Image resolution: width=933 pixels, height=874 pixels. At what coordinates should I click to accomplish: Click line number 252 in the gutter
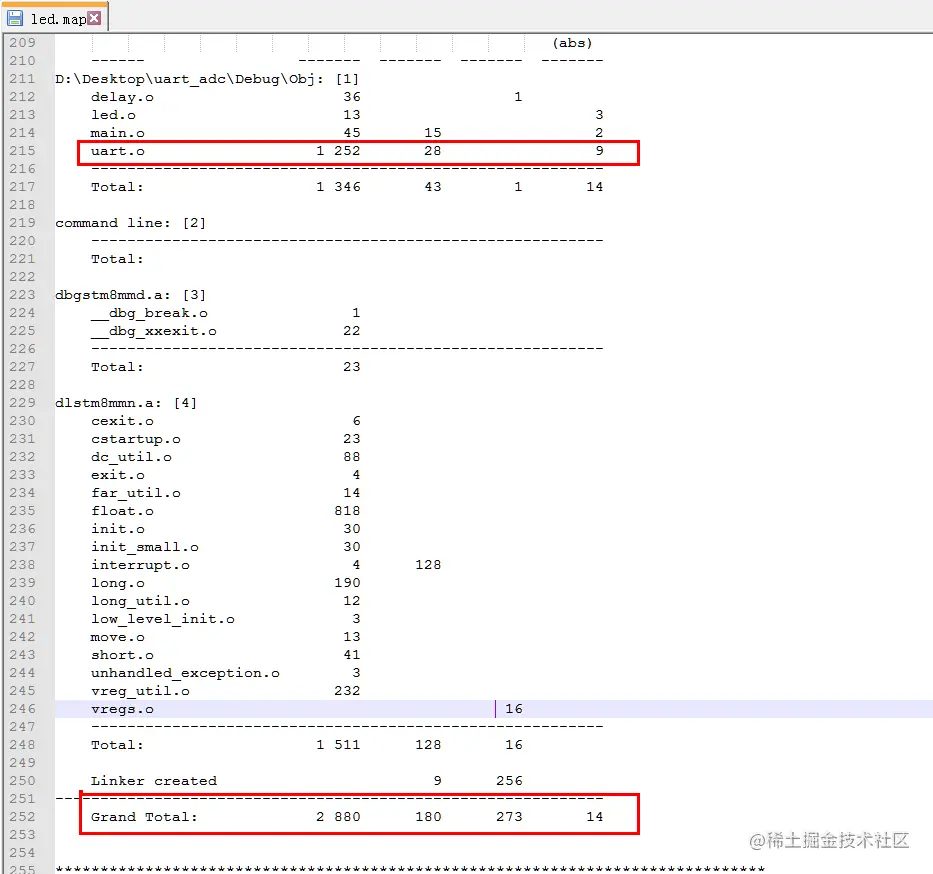point(23,816)
